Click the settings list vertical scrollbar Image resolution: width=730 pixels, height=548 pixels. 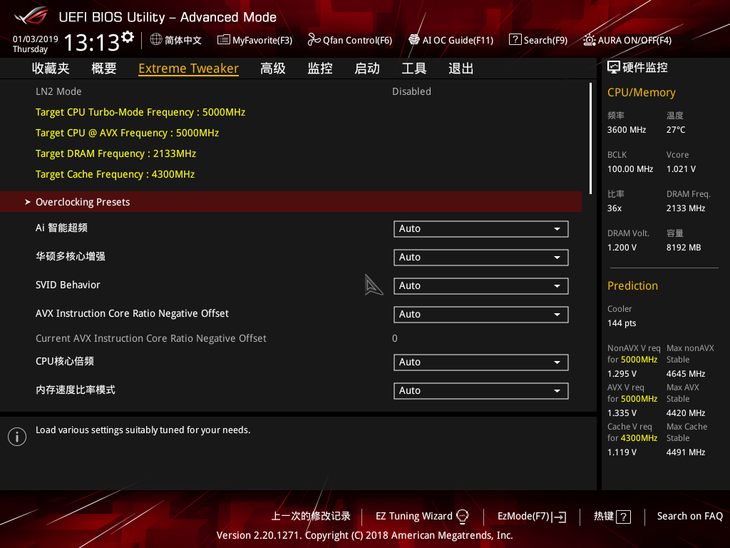[x=590, y=139]
